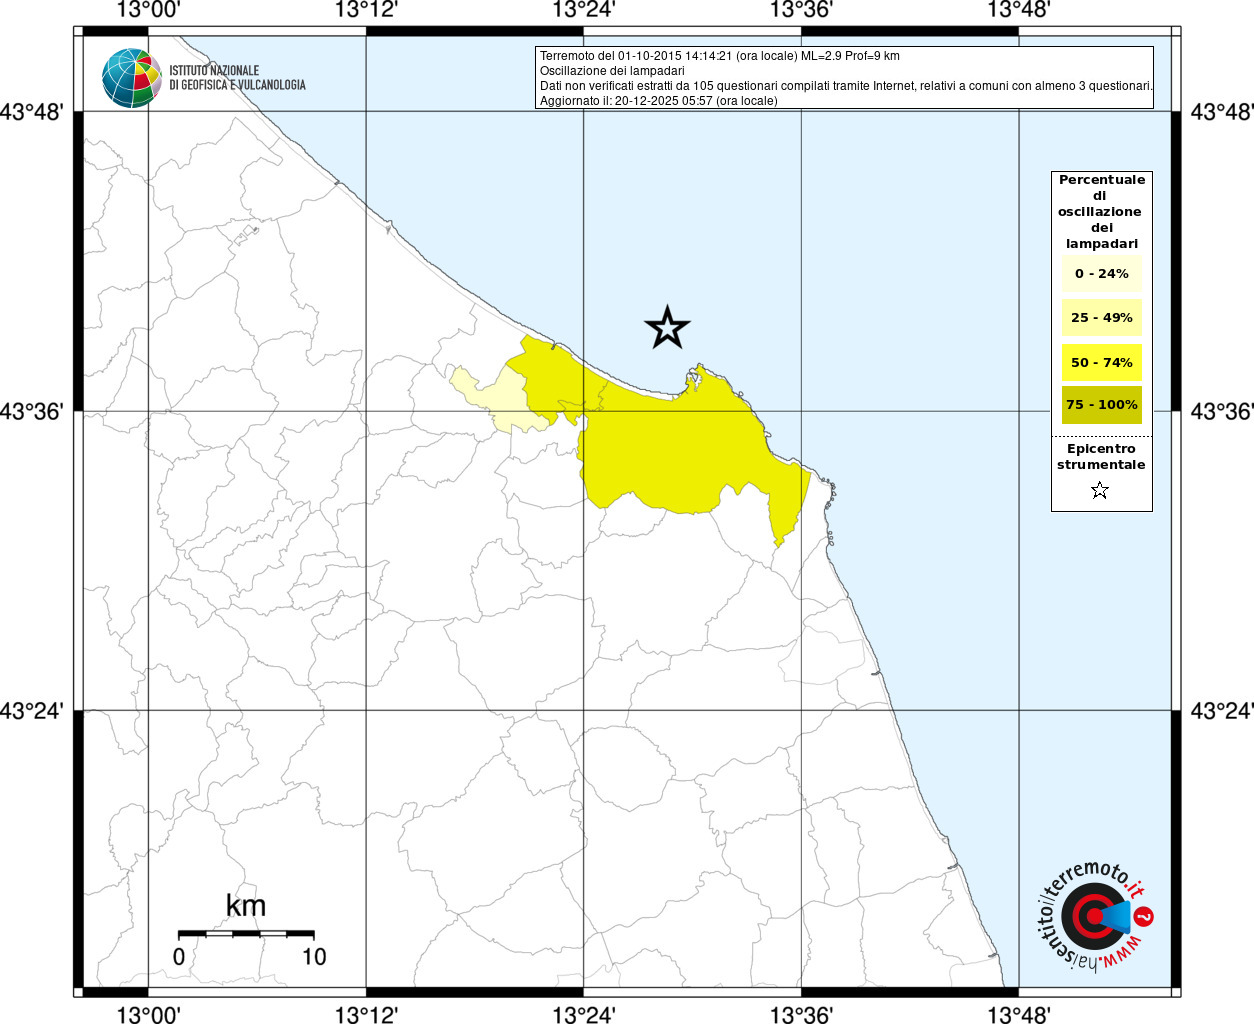1254x1024 pixels.
Task: Click the star symbol inside the legend
Action: (1100, 490)
